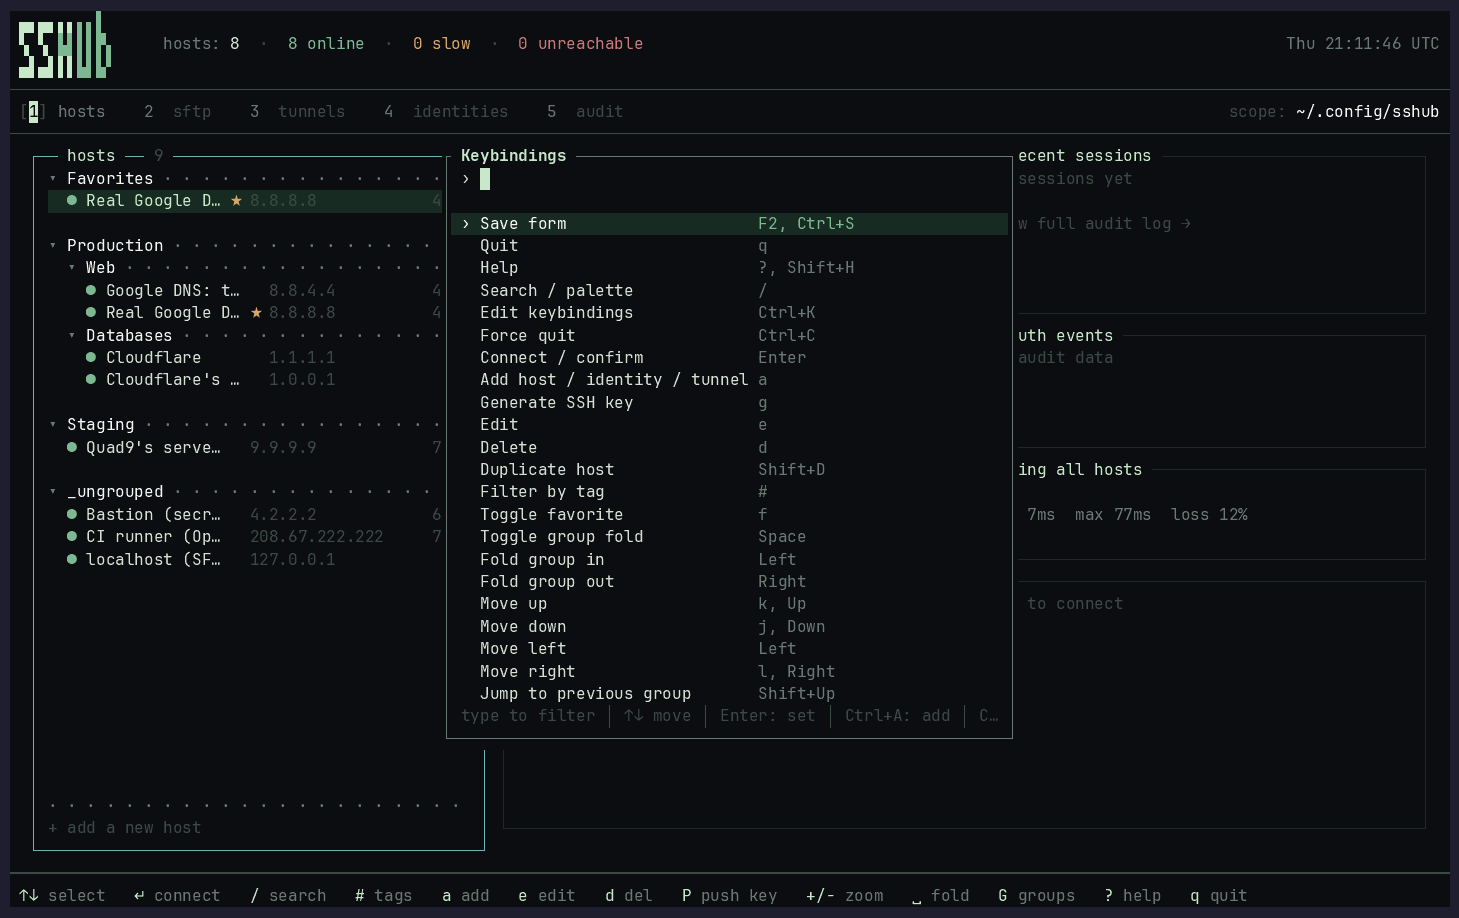Select Toggle group fold keybinding

click(730, 537)
